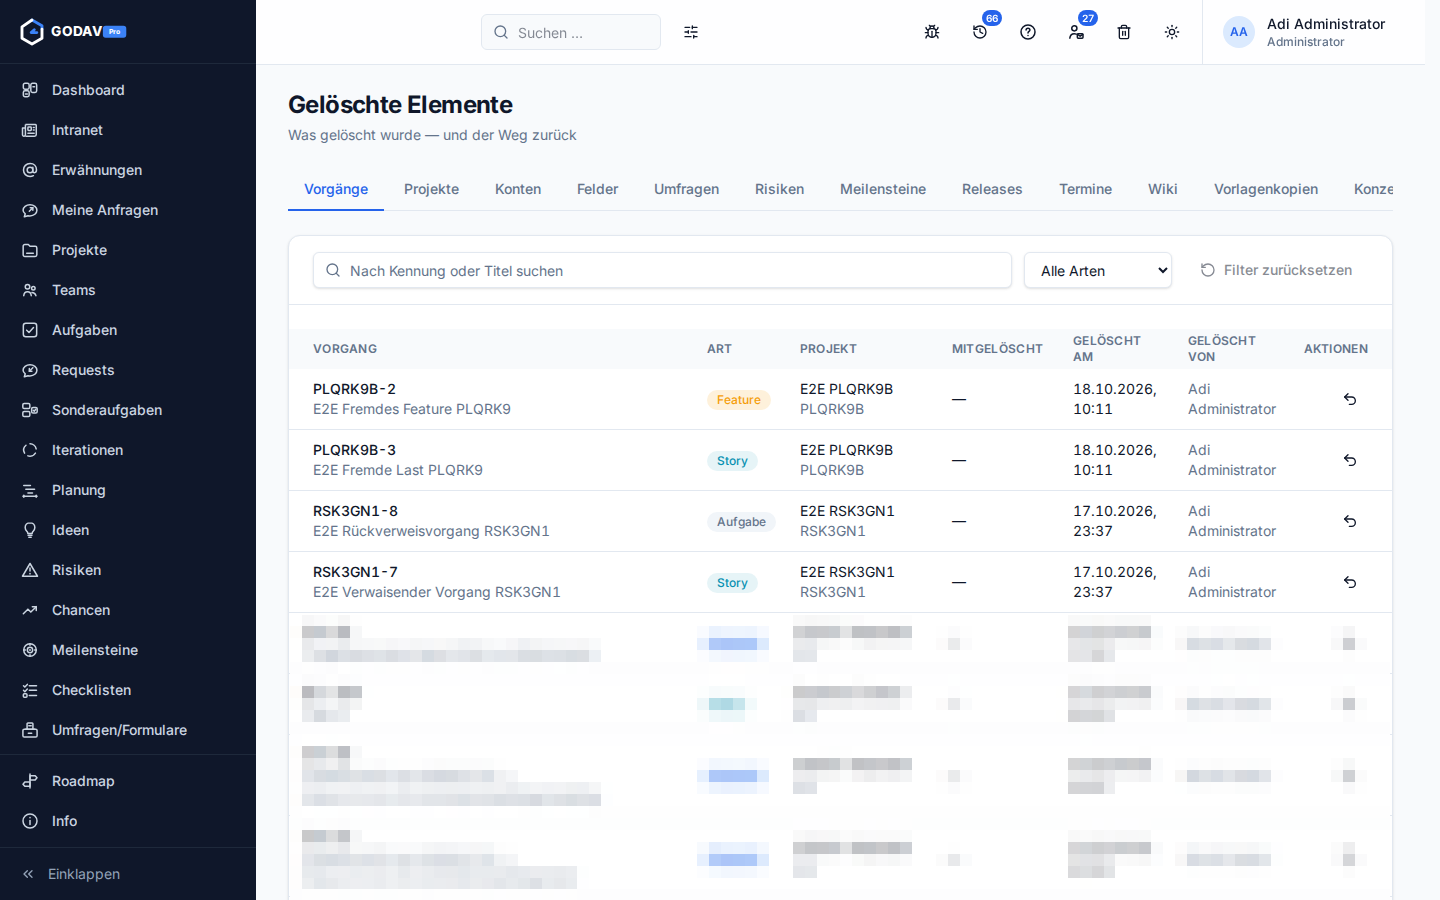Click row title PLQRK9B-3
Screen dimensions: 1440x900
pos(354,450)
